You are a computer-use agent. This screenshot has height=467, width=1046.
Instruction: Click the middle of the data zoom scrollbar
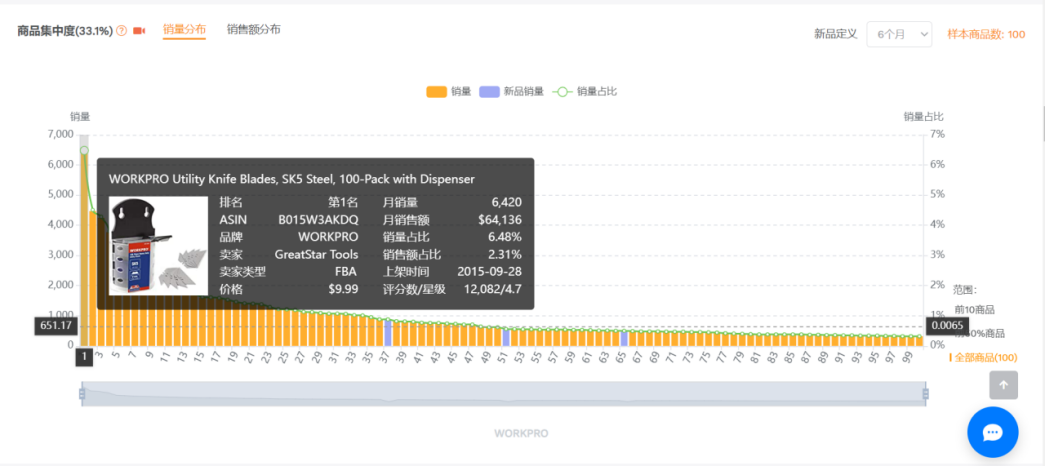pos(505,395)
